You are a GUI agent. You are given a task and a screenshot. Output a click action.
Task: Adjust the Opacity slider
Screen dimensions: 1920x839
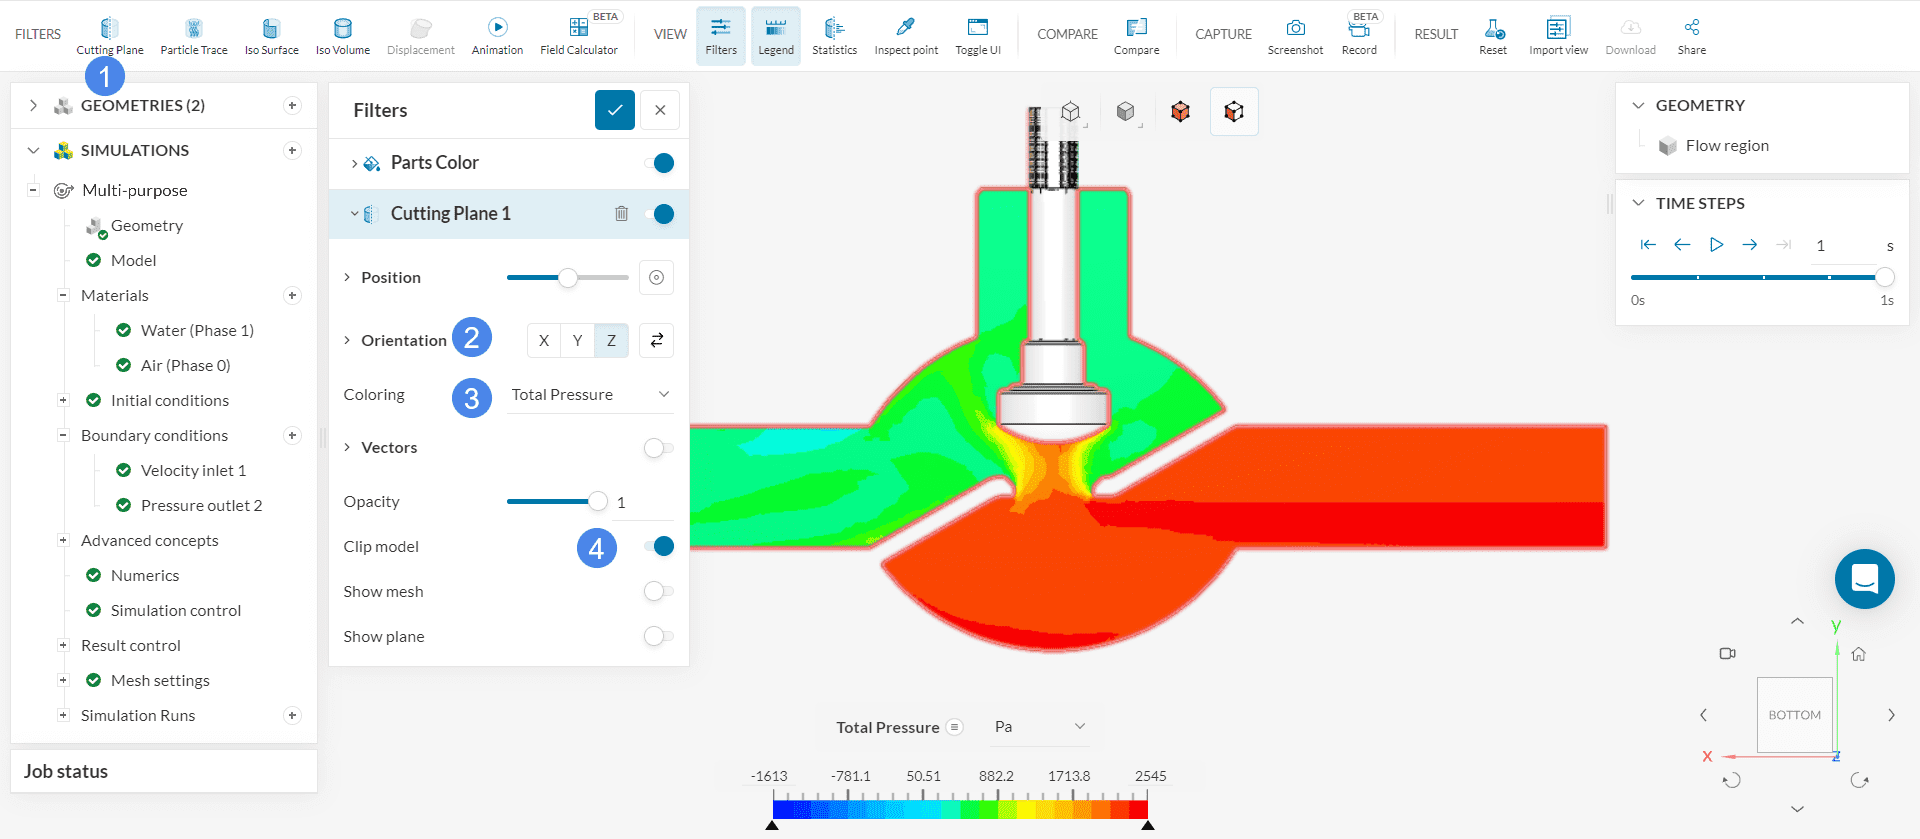click(x=597, y=502)
